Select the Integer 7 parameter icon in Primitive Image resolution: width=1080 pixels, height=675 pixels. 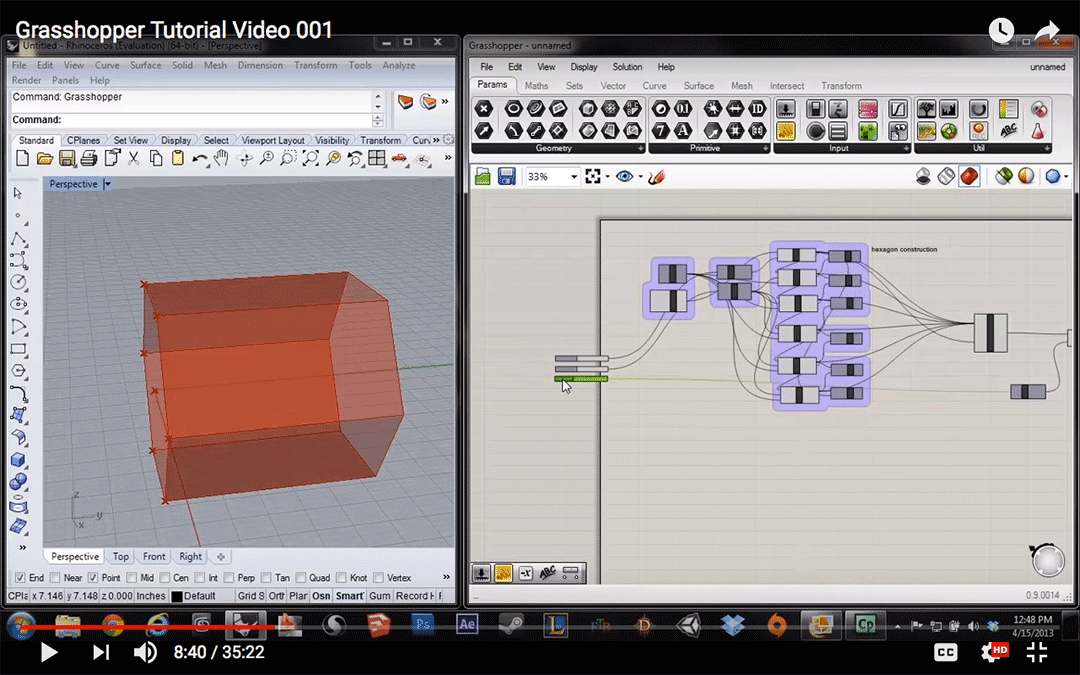pyautogui.click(x=661, y=130)
